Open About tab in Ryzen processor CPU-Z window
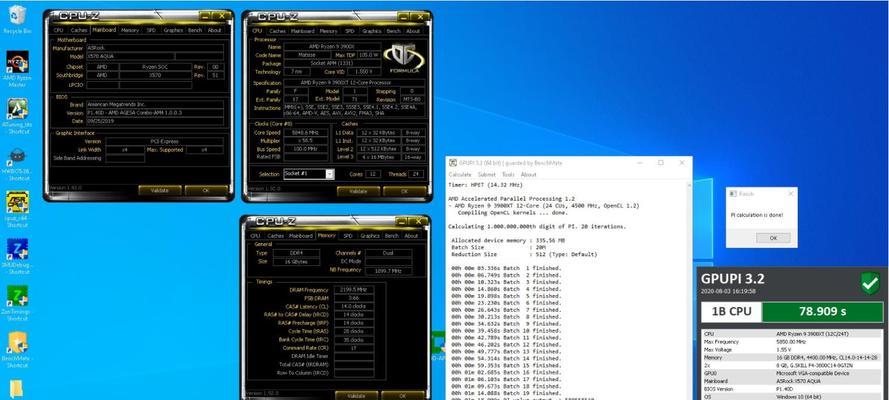889x400 pixels. pyautogui.click(x=413, y=31)
